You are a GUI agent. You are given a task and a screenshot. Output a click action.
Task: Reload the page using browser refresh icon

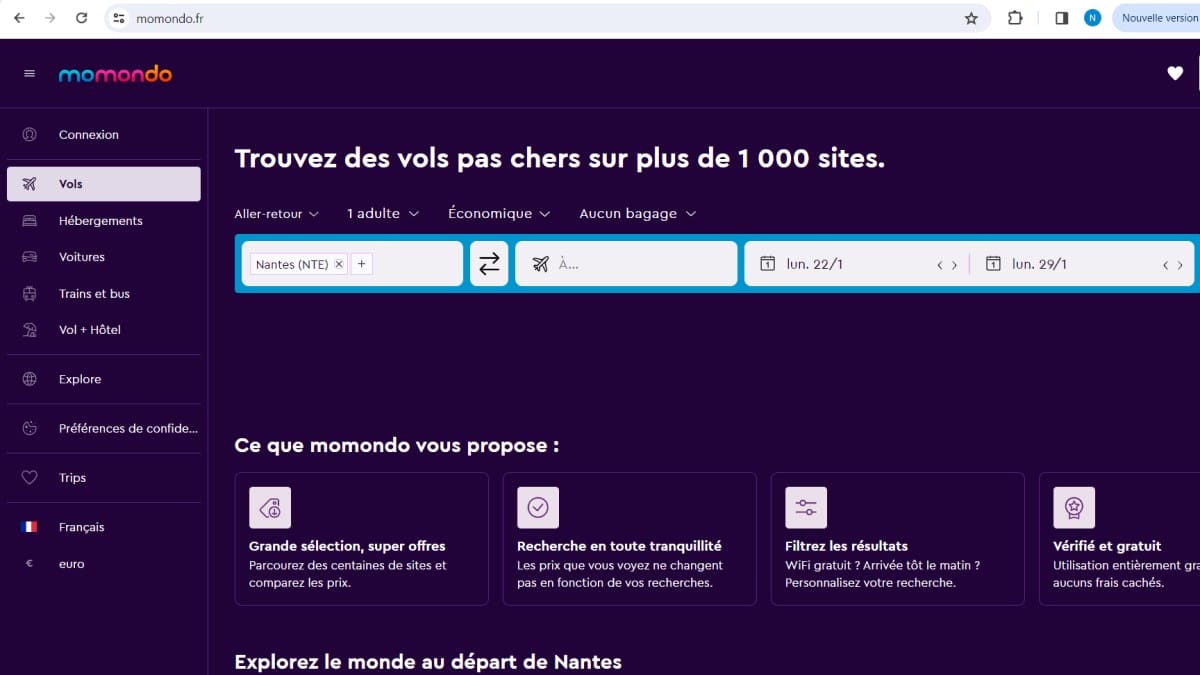click(82, 18)
